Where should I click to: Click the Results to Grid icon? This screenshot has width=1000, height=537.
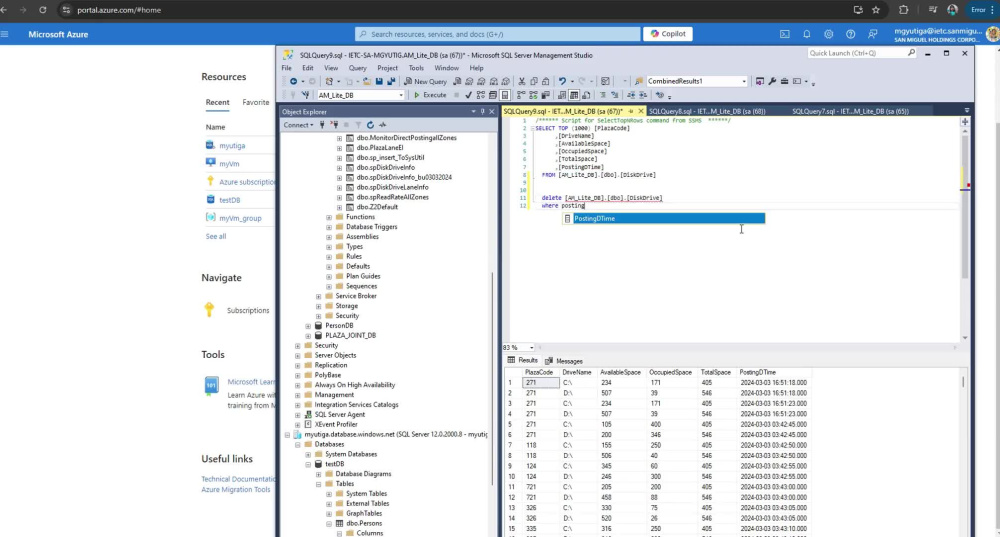pyautogui.click(x=574, y=95)
